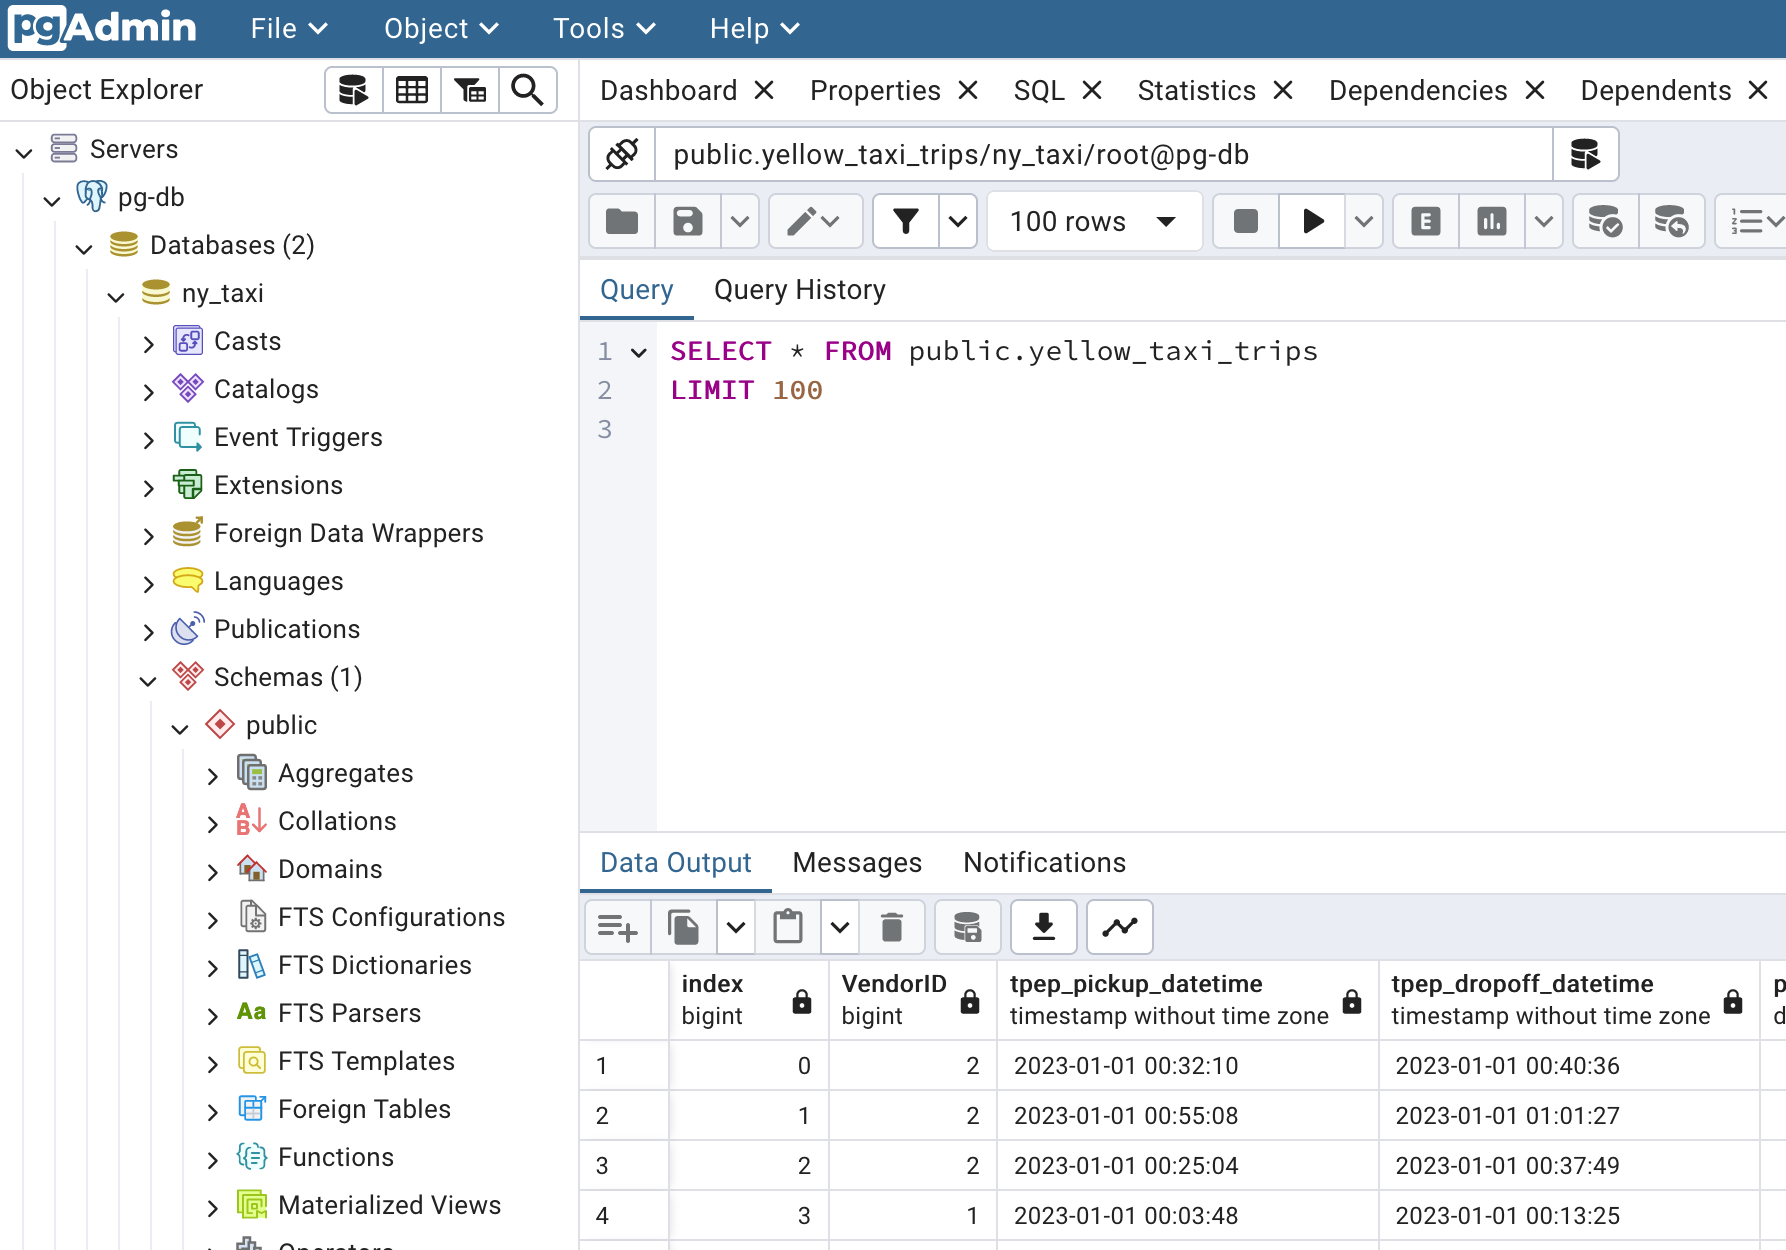Image resolution: width=1786 pixels, height=1250 pixels.
Task: Collapse the Schemas (1) node
Action: (x=148, y=680)
